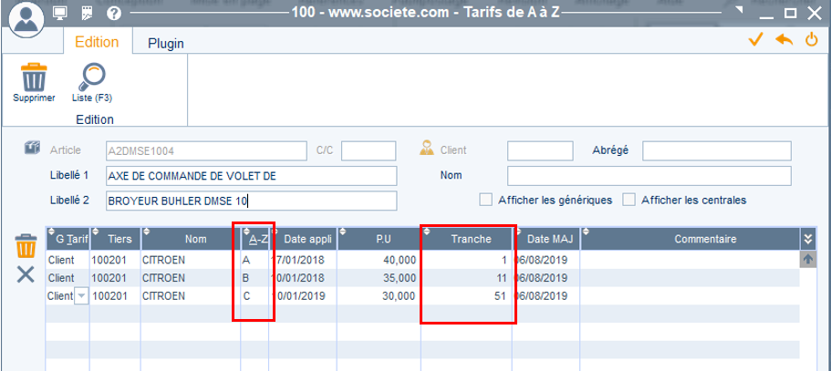Sort by G Tarif column header
The image size is (831, 371).
(x=67, y=239)
